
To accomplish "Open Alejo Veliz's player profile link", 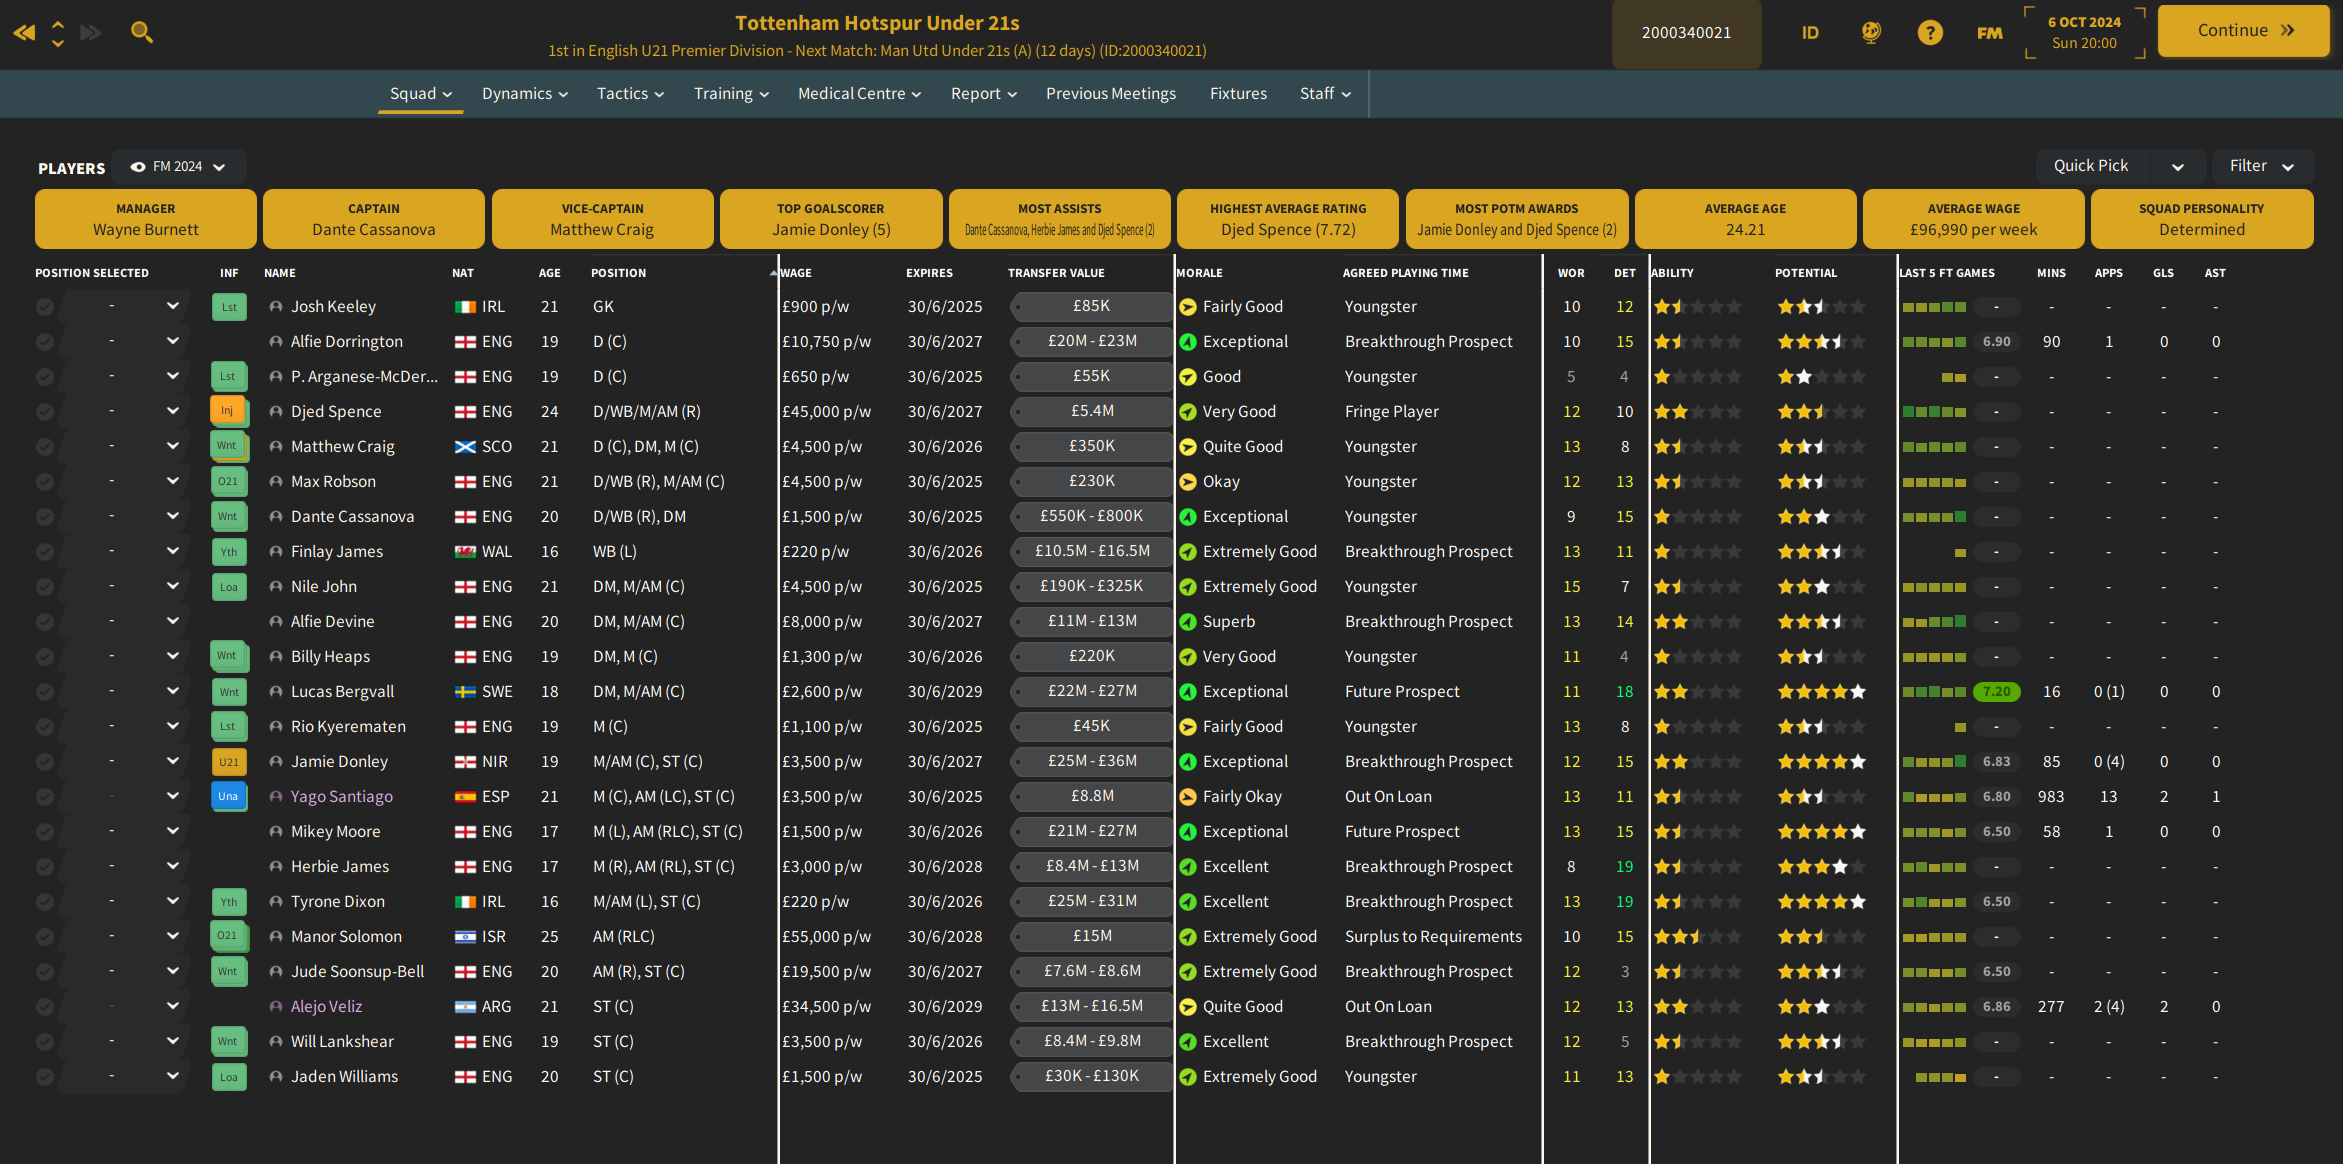I will click(x=326, y=1006).
